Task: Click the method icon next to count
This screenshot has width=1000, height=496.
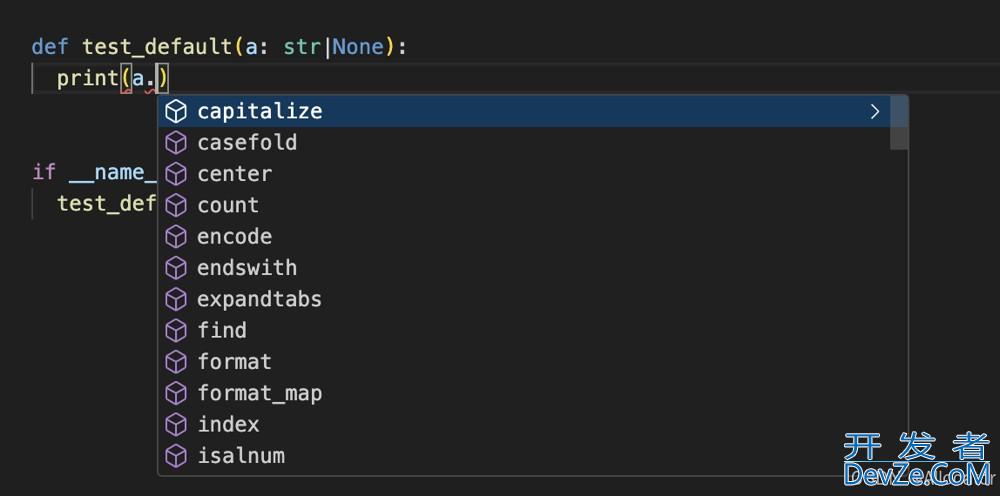Action: [x=176, y=205]
